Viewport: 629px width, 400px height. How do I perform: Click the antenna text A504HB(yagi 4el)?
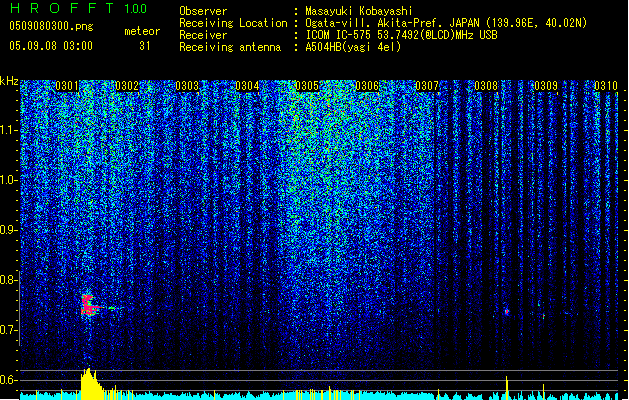click(353, 47)
